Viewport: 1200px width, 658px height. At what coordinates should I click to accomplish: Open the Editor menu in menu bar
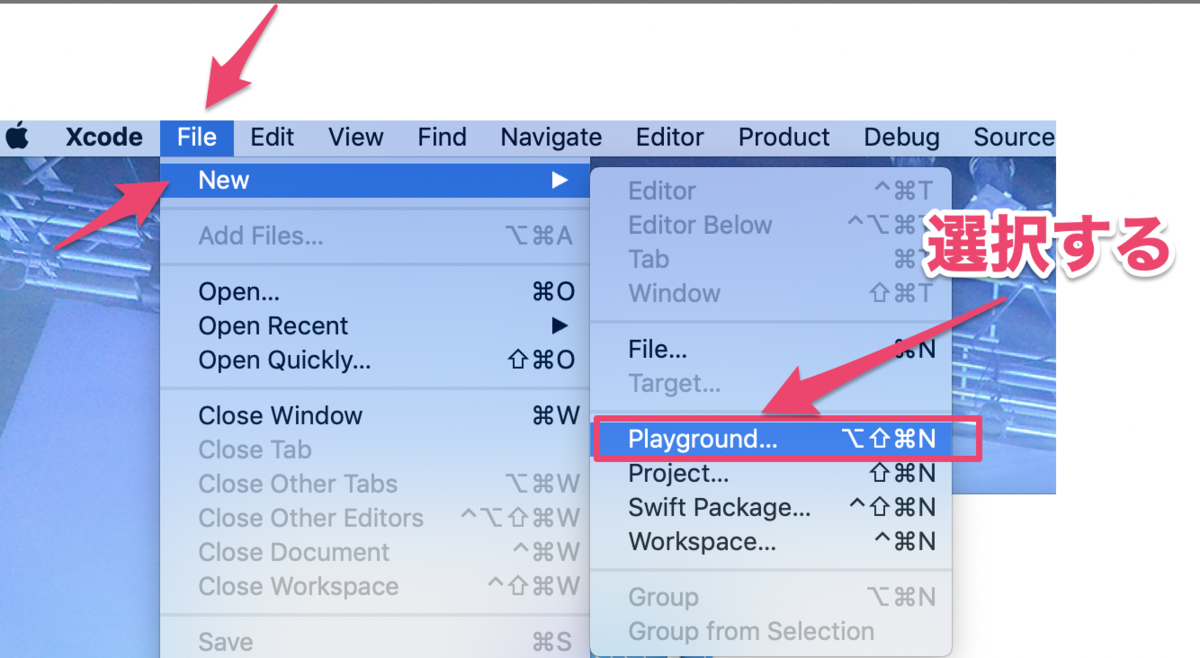670,137
